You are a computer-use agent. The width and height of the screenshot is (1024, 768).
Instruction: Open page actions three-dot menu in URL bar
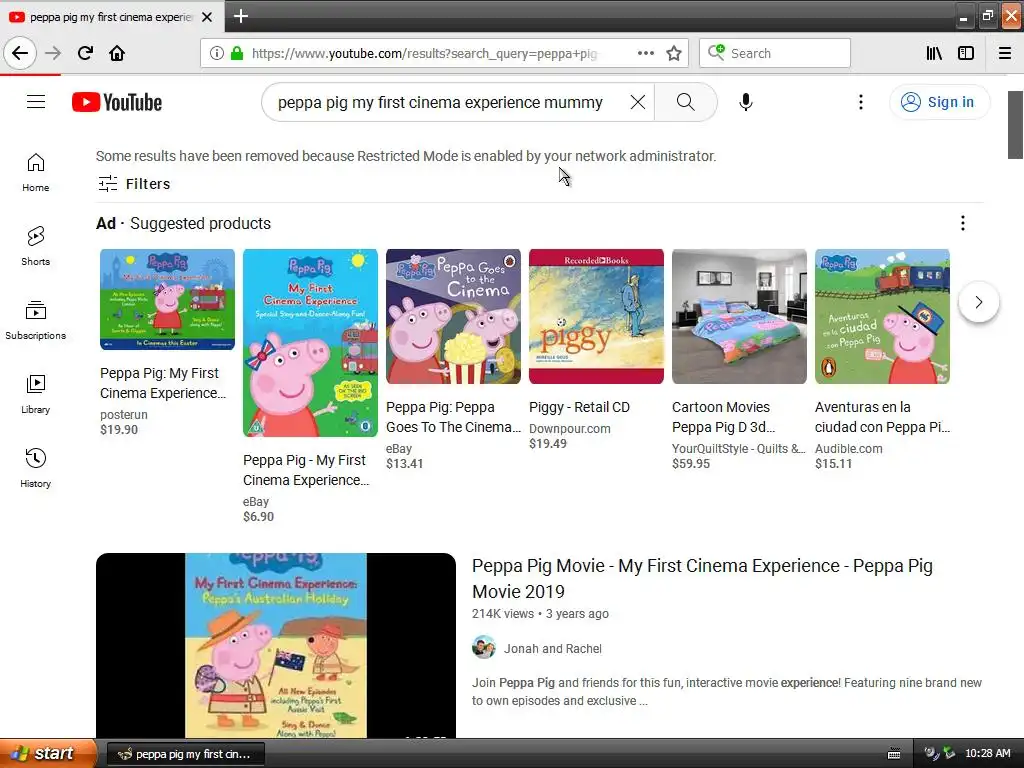(645, 53)
